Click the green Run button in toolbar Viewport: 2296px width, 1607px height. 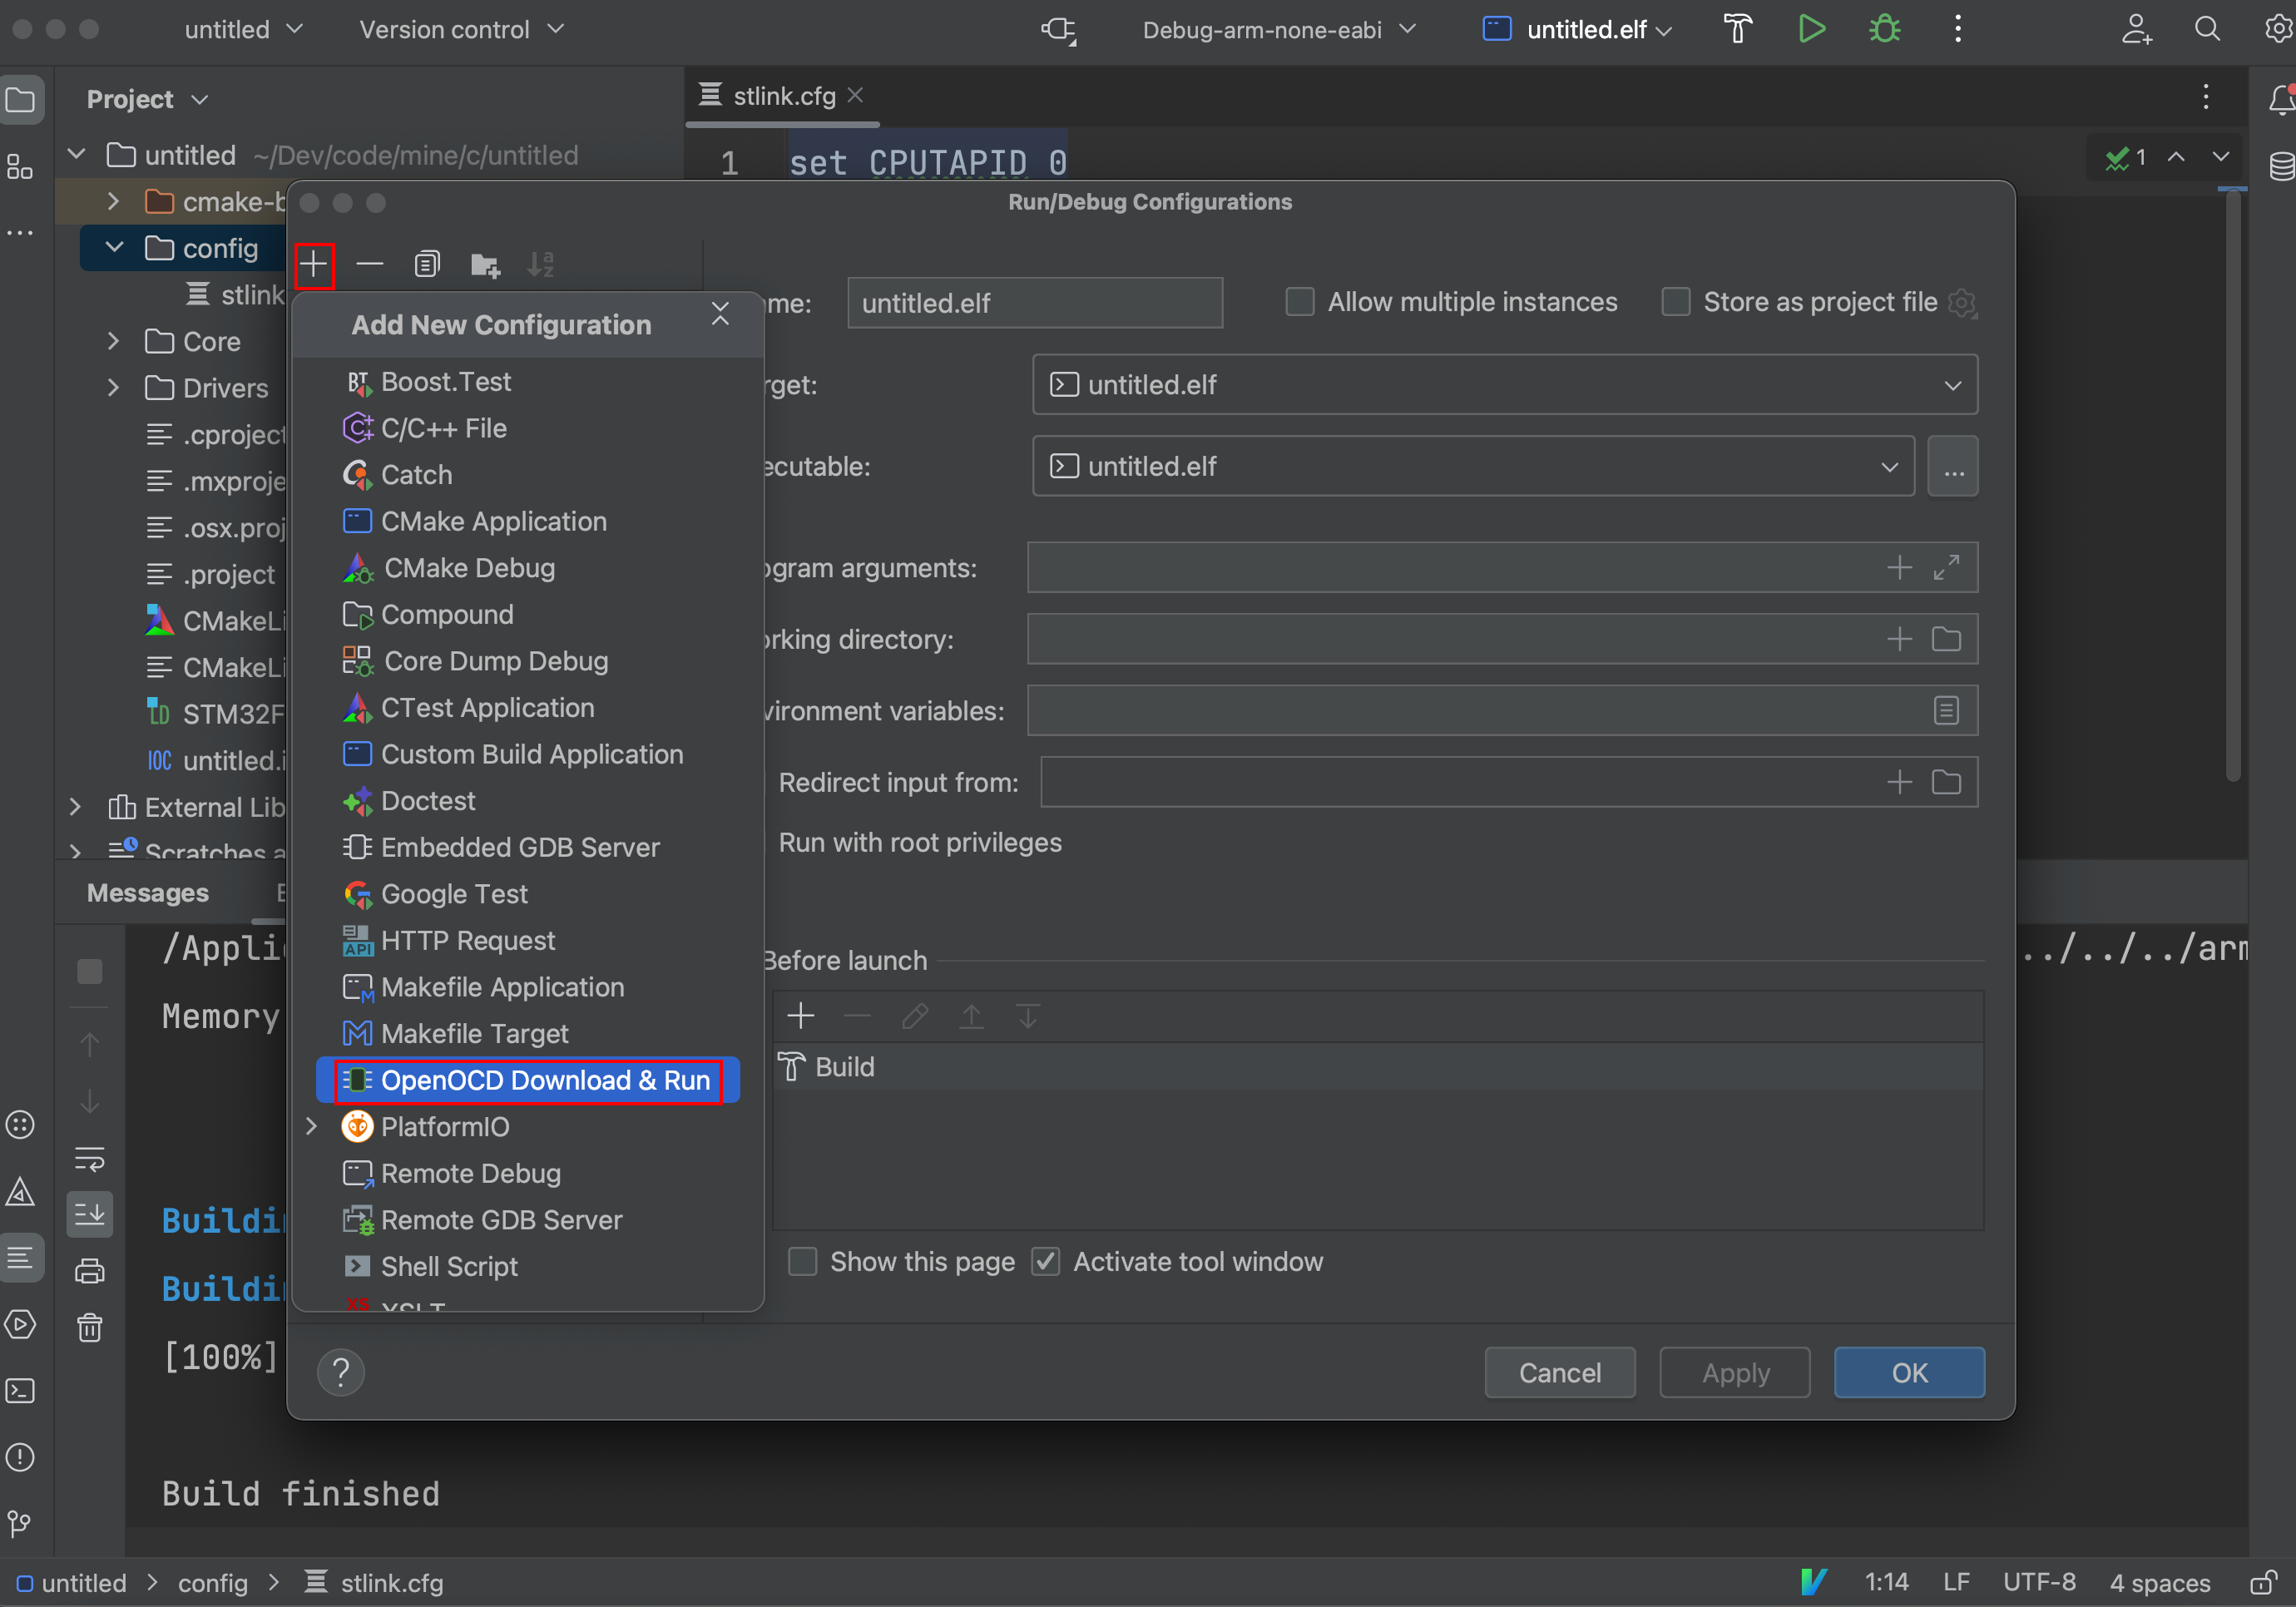click(x=1811, y=29)
